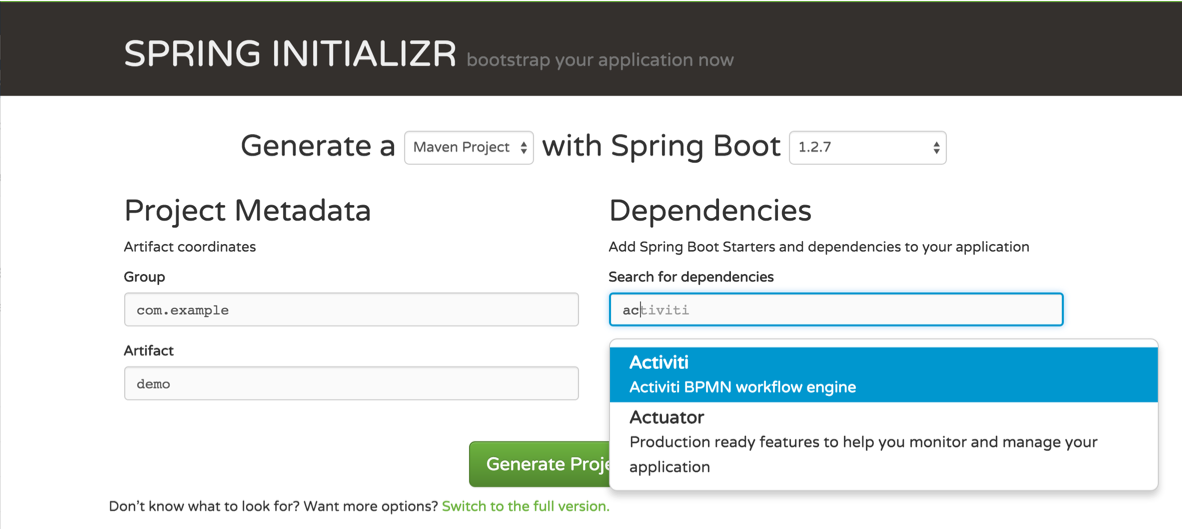Image resolution: width=1182 pixels, height=529 pixels.
Task: Click the 'Activiti BPMN workflow engine' description
Action: tap(743, 388)
